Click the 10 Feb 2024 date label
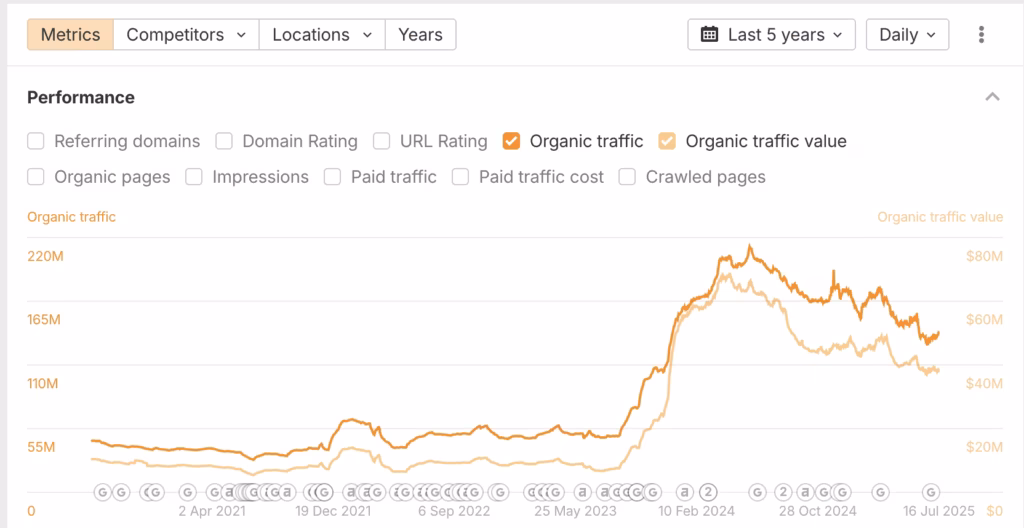Viewport: 1024px width, 528px height. click(697, 511)
